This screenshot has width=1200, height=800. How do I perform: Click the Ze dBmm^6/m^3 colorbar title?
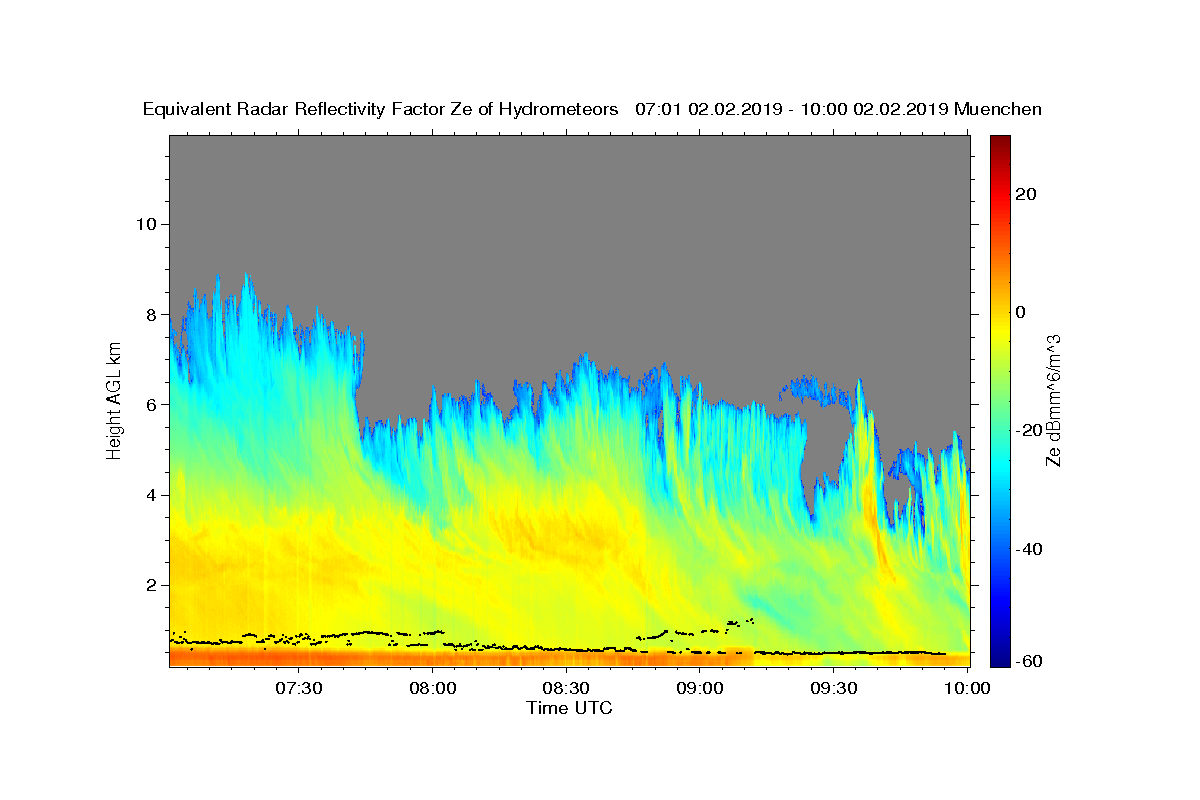pyautogui.click(x=1053, y=400)
